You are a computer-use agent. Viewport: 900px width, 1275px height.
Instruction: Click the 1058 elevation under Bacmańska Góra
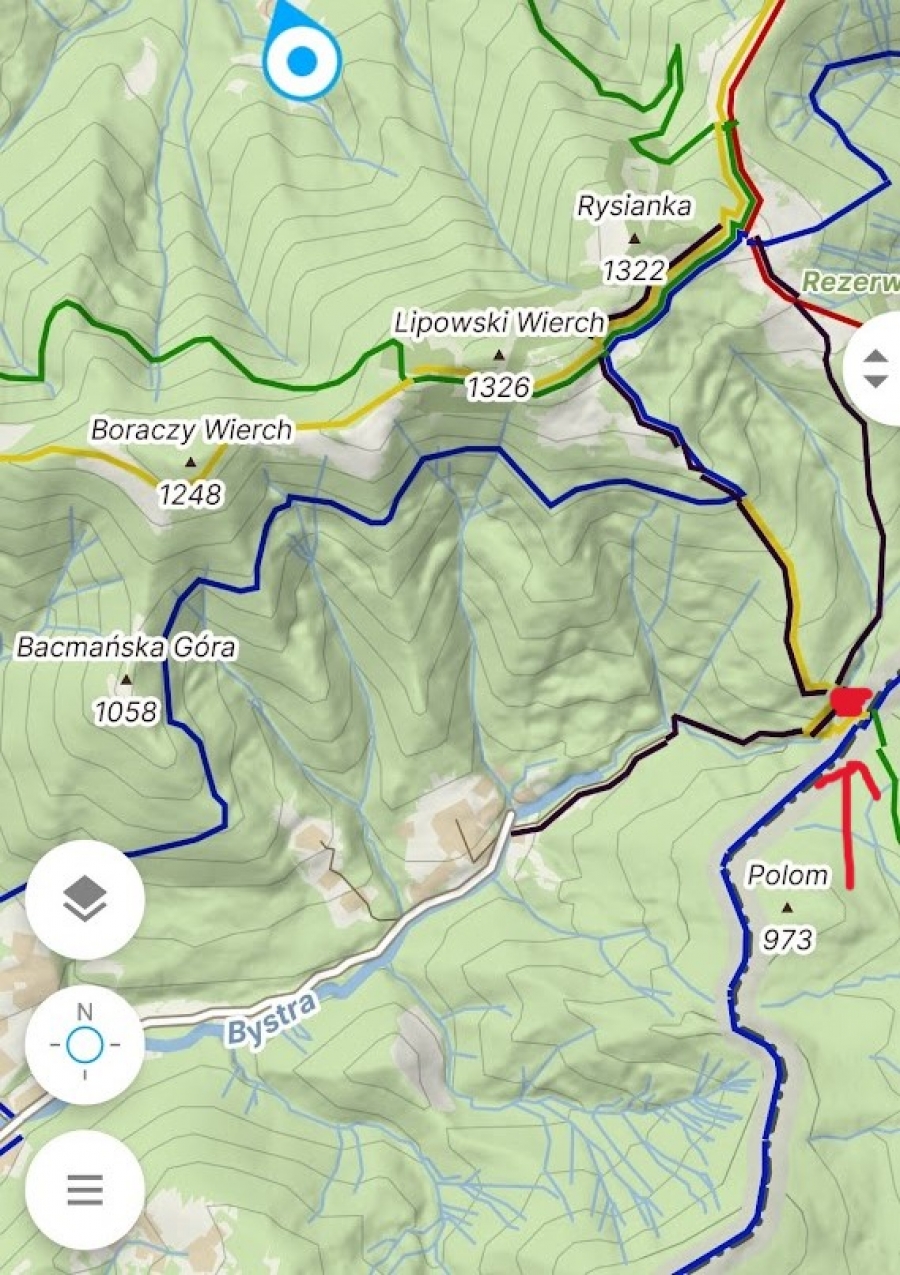point(126,712)
